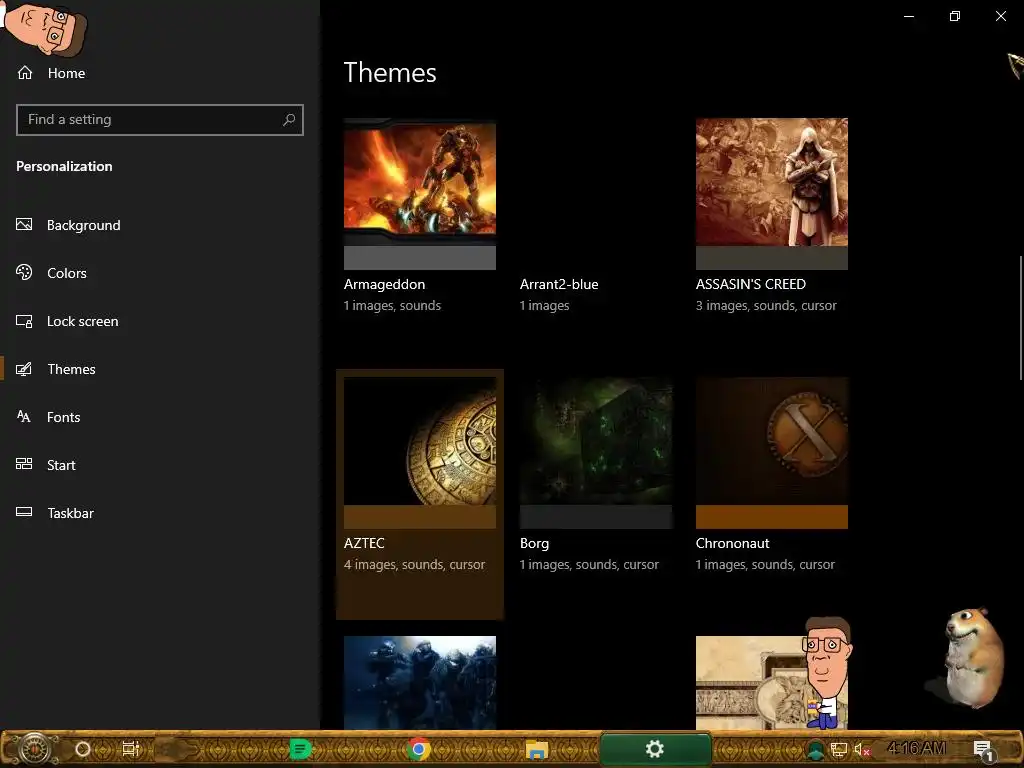Viewport: 1024px width, 768px height.
Task: Click the Start tiles icon
Action: (24, 464)
